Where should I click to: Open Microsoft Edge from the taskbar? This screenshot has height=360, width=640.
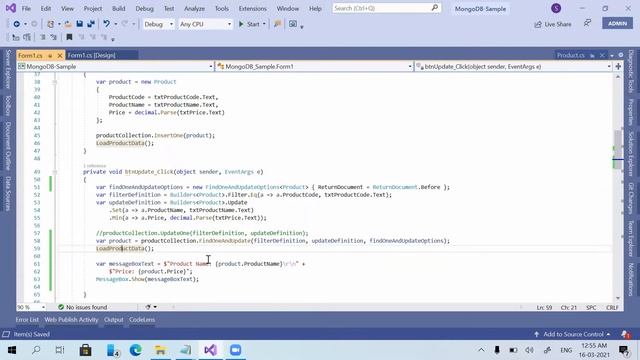pos(136,350)
